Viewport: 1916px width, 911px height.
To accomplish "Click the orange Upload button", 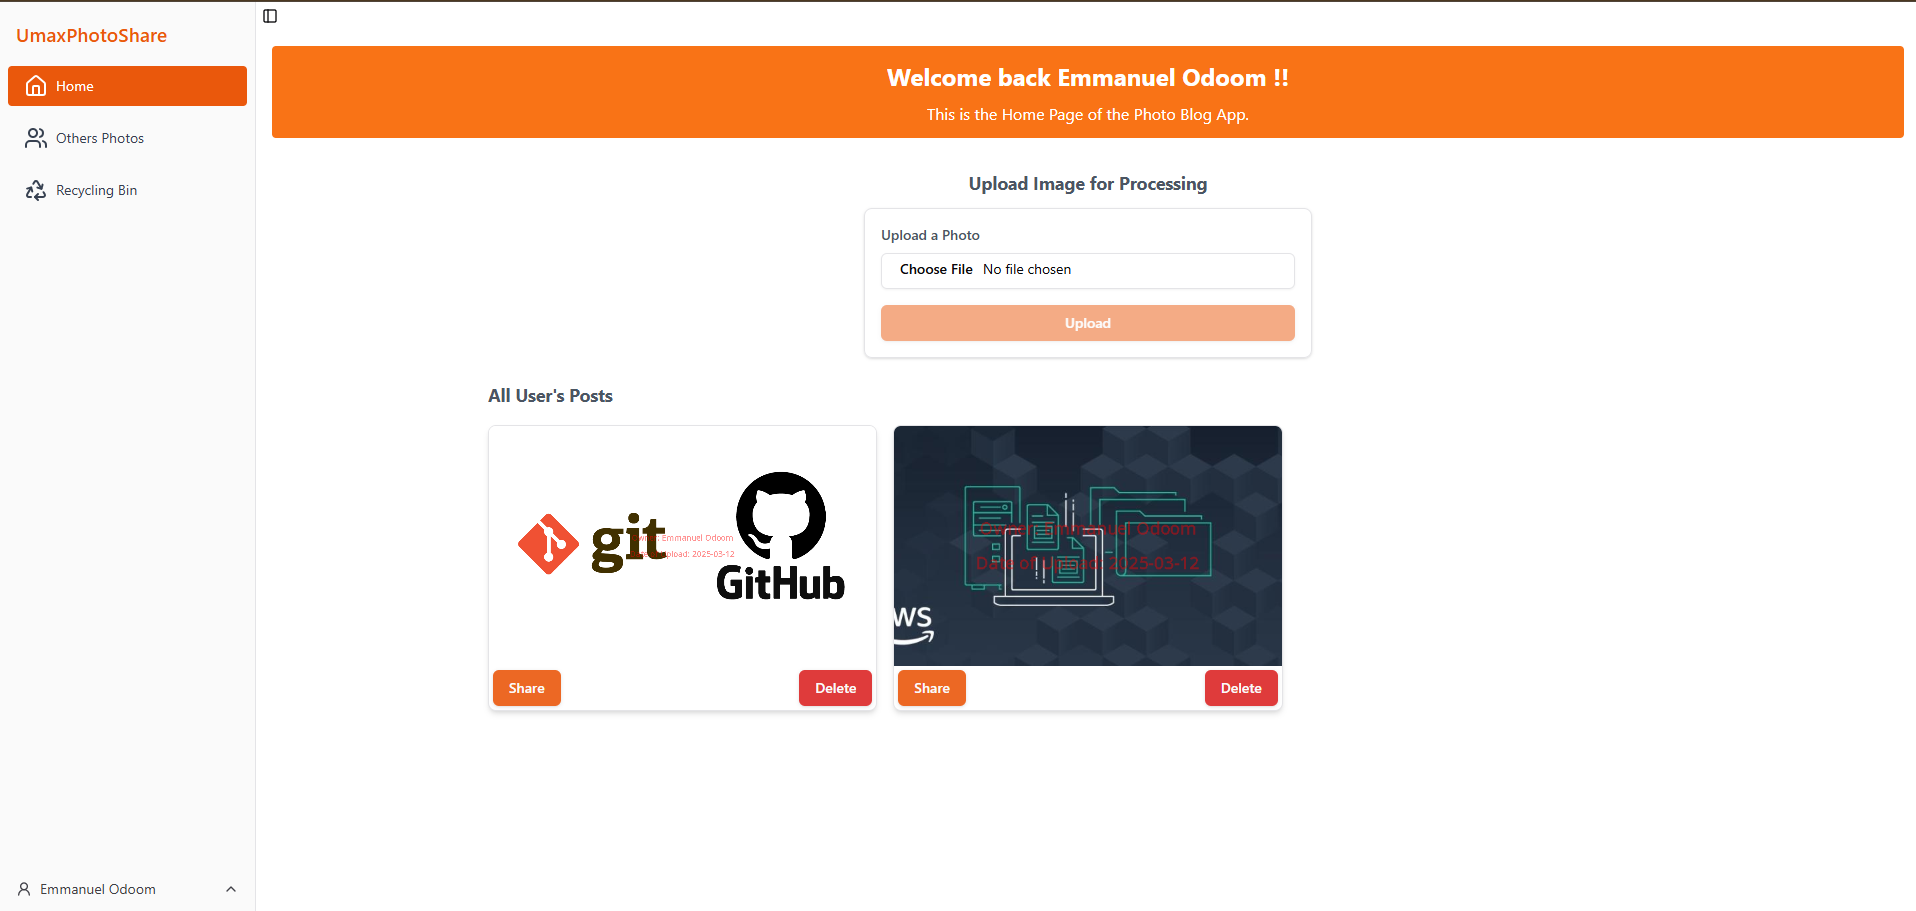I will click(1087, 323).
